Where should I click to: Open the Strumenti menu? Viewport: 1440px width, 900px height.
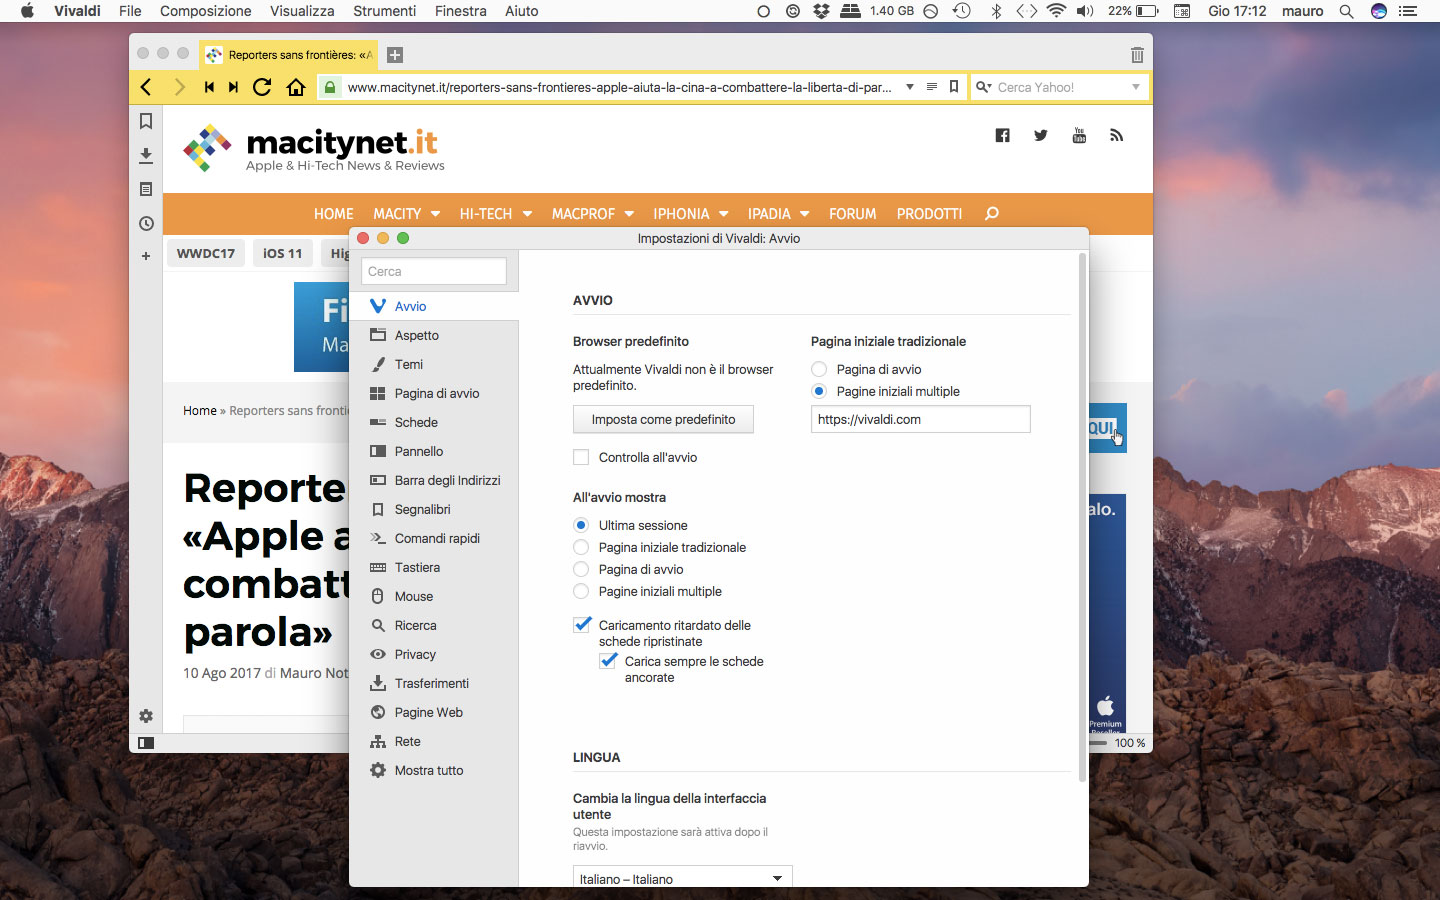pos(384,11)
